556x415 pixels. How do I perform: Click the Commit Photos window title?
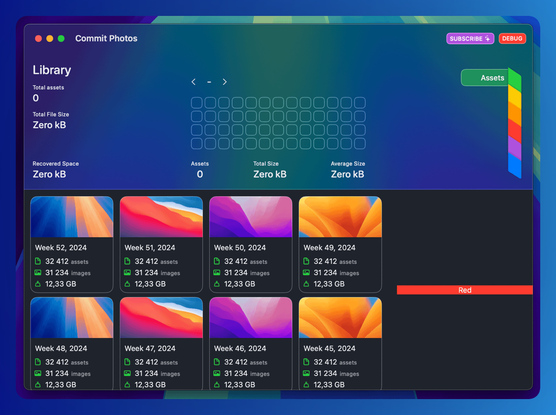point(106,38)
